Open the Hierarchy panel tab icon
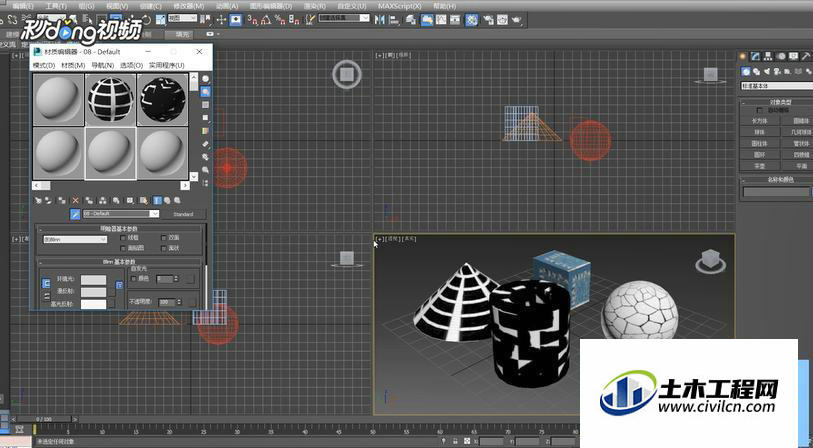Screen dimensions: 813x448 click(x=767, y=56)
